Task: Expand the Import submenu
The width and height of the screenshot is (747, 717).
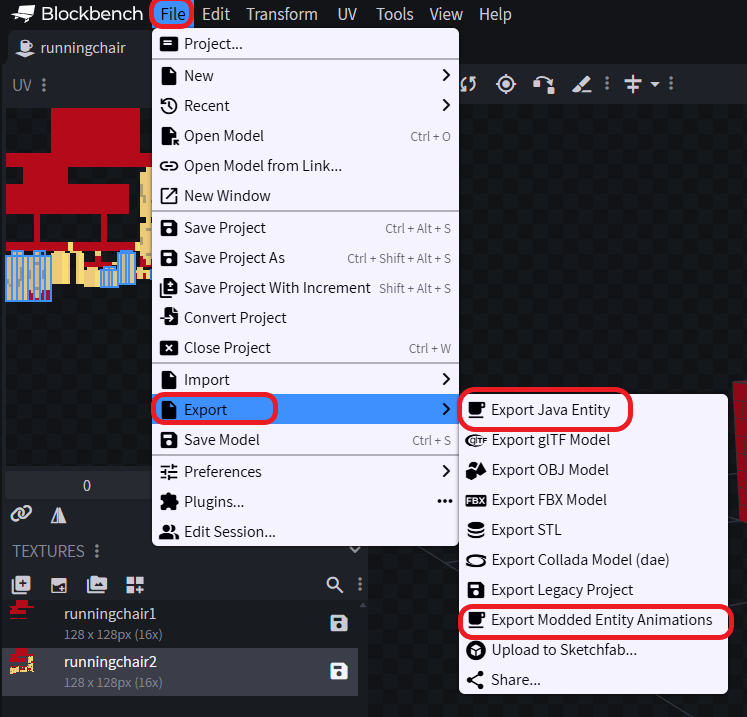Action: coord(305,380)
